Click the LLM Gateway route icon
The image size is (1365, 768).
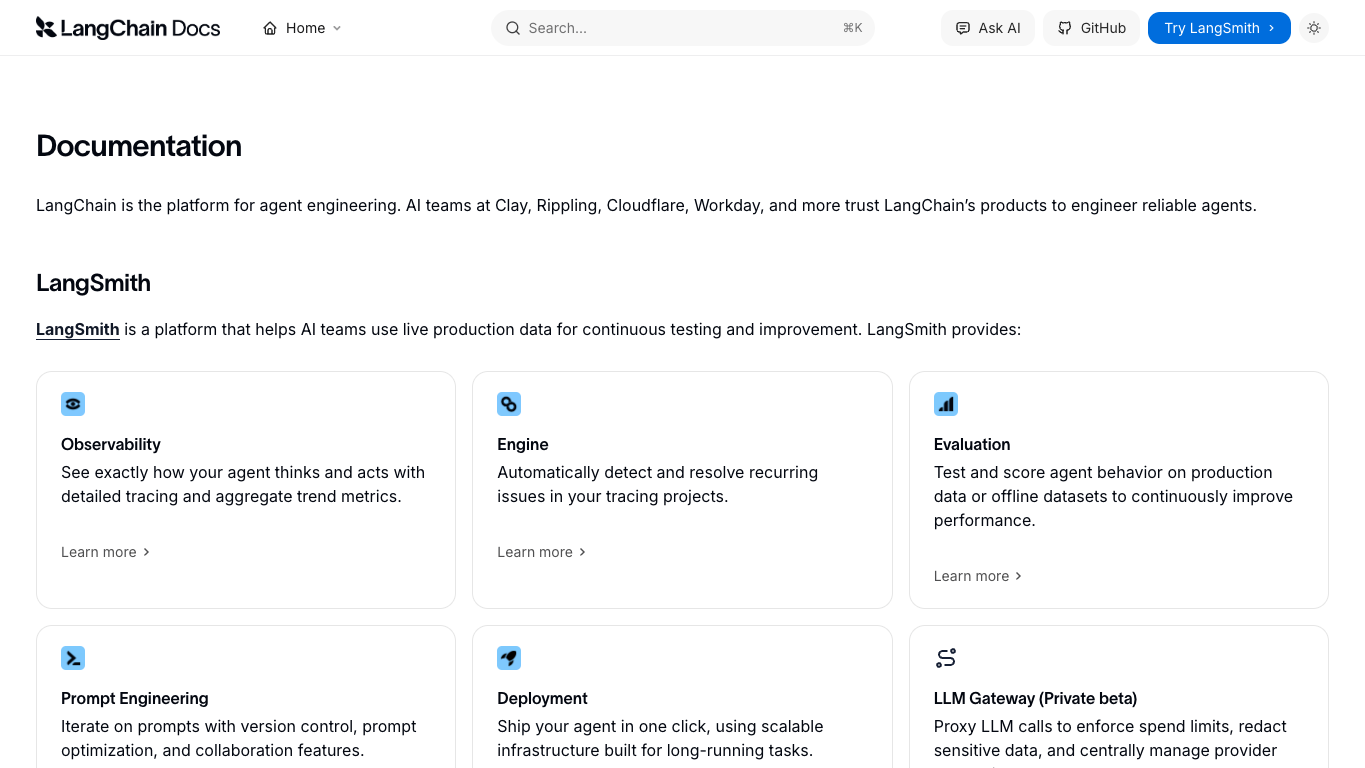coord(946,658)
